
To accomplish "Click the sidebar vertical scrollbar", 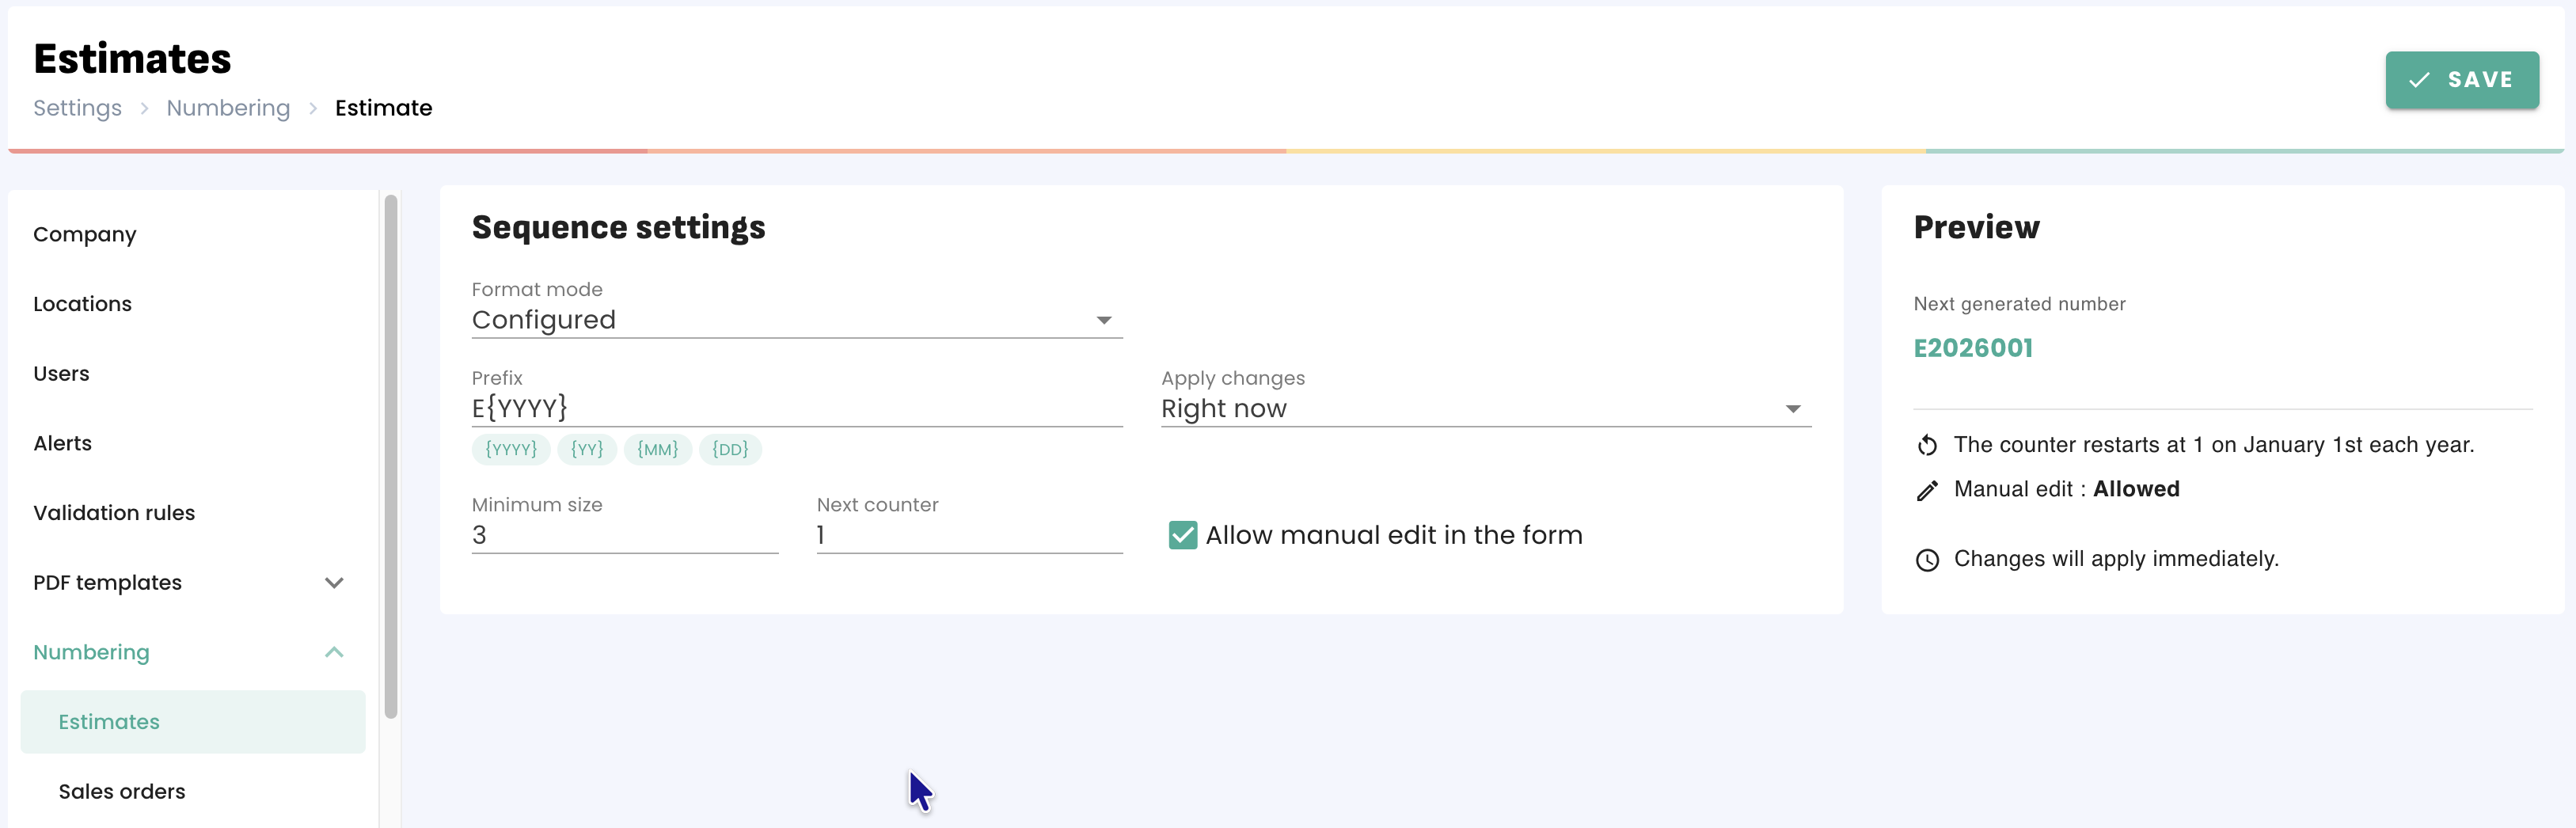I will (391, 456).
